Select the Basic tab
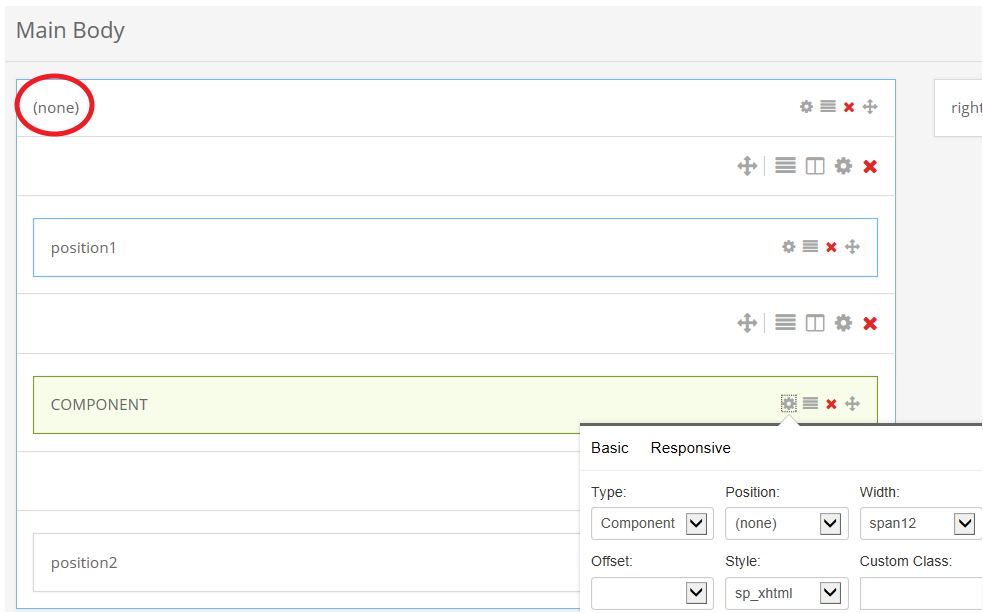 pyautogui.click(x=609, y=448)
